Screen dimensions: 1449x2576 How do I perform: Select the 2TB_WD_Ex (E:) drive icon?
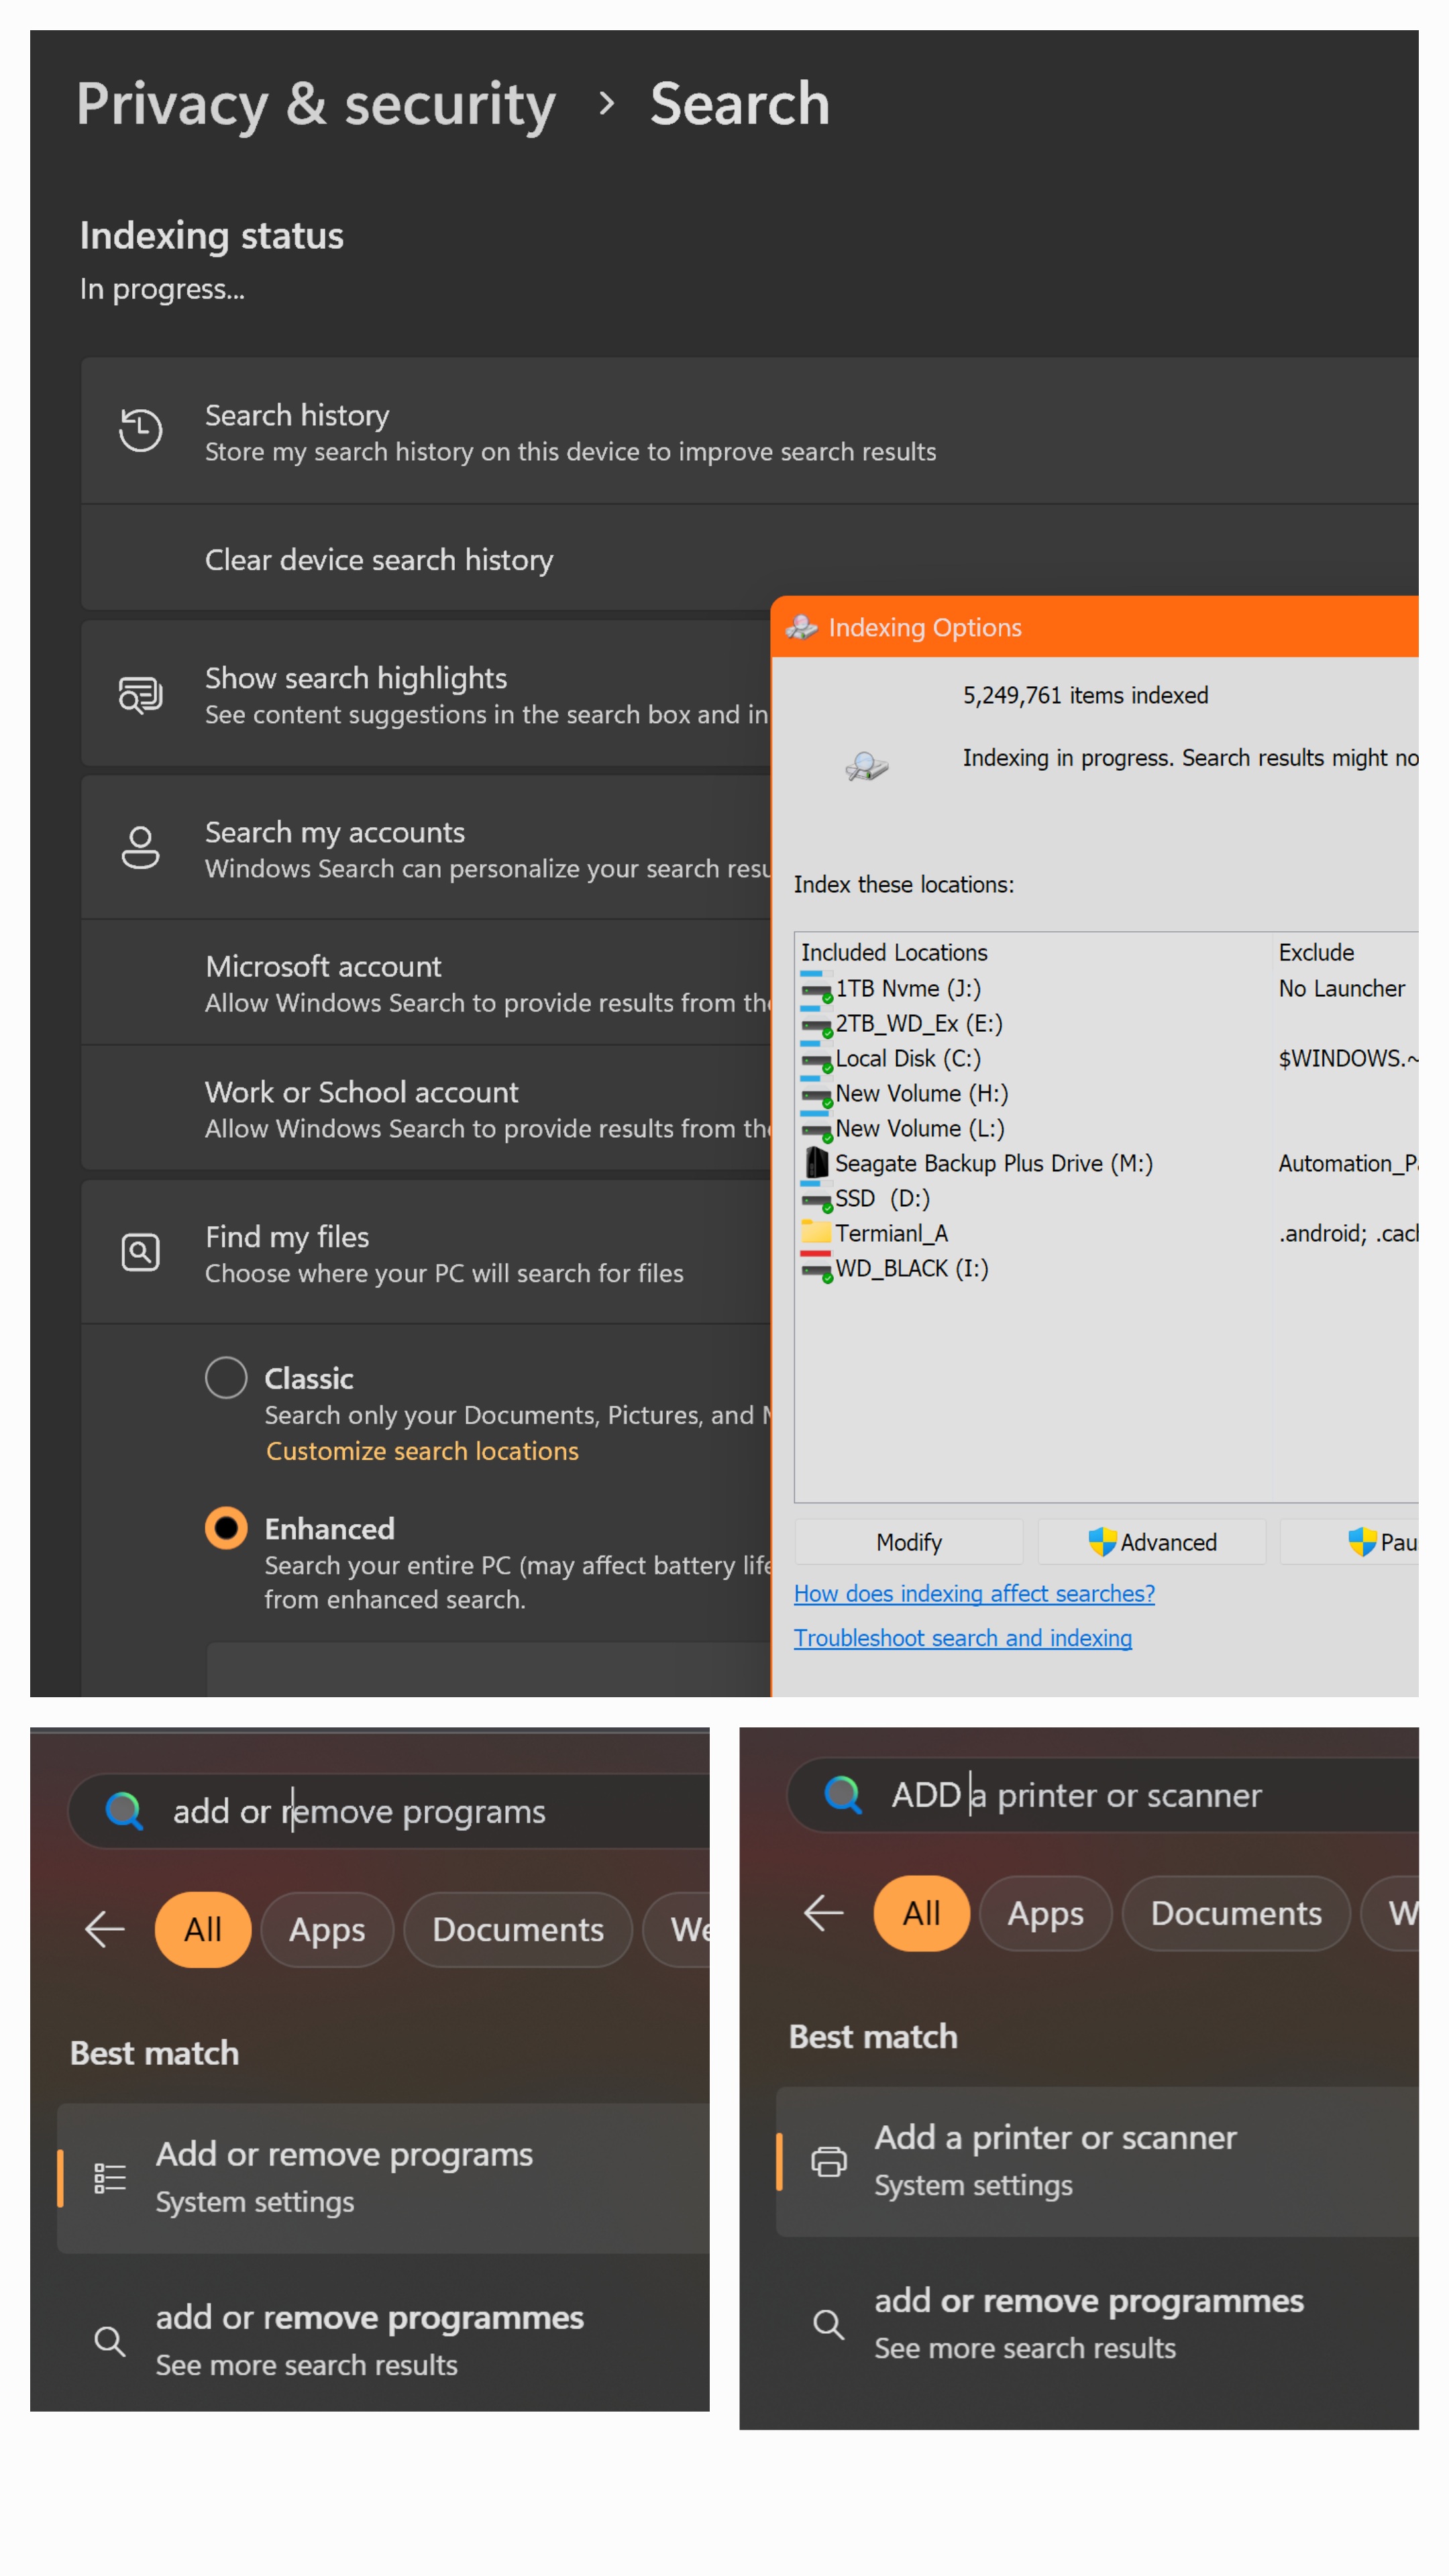point(816,1023)
